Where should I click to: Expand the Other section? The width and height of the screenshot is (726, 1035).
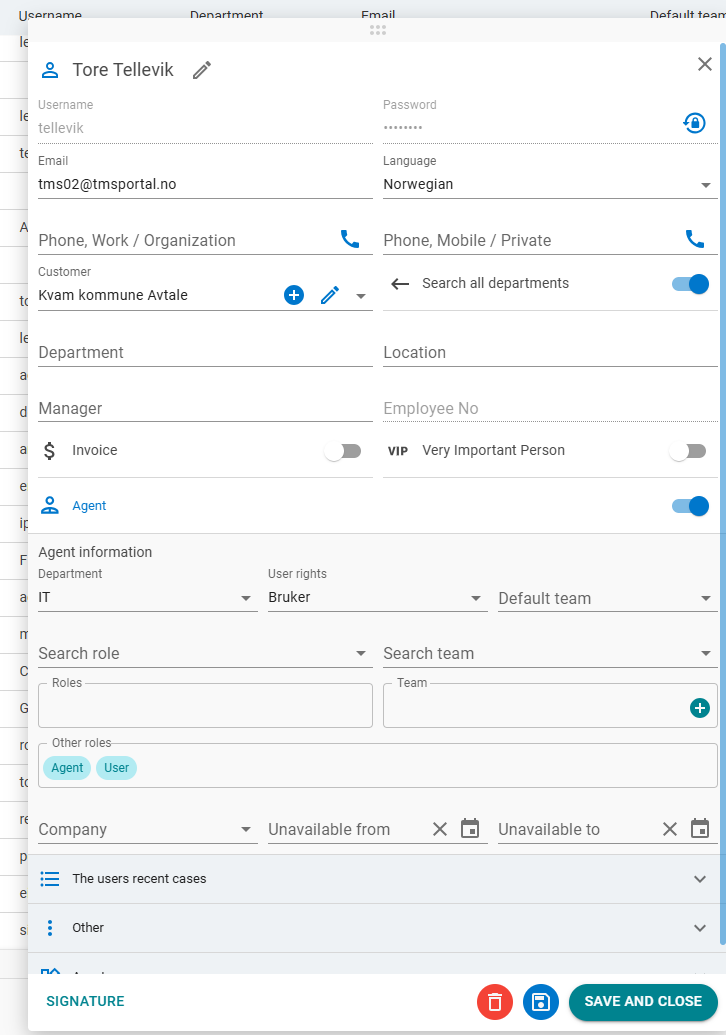pos(377,928)
